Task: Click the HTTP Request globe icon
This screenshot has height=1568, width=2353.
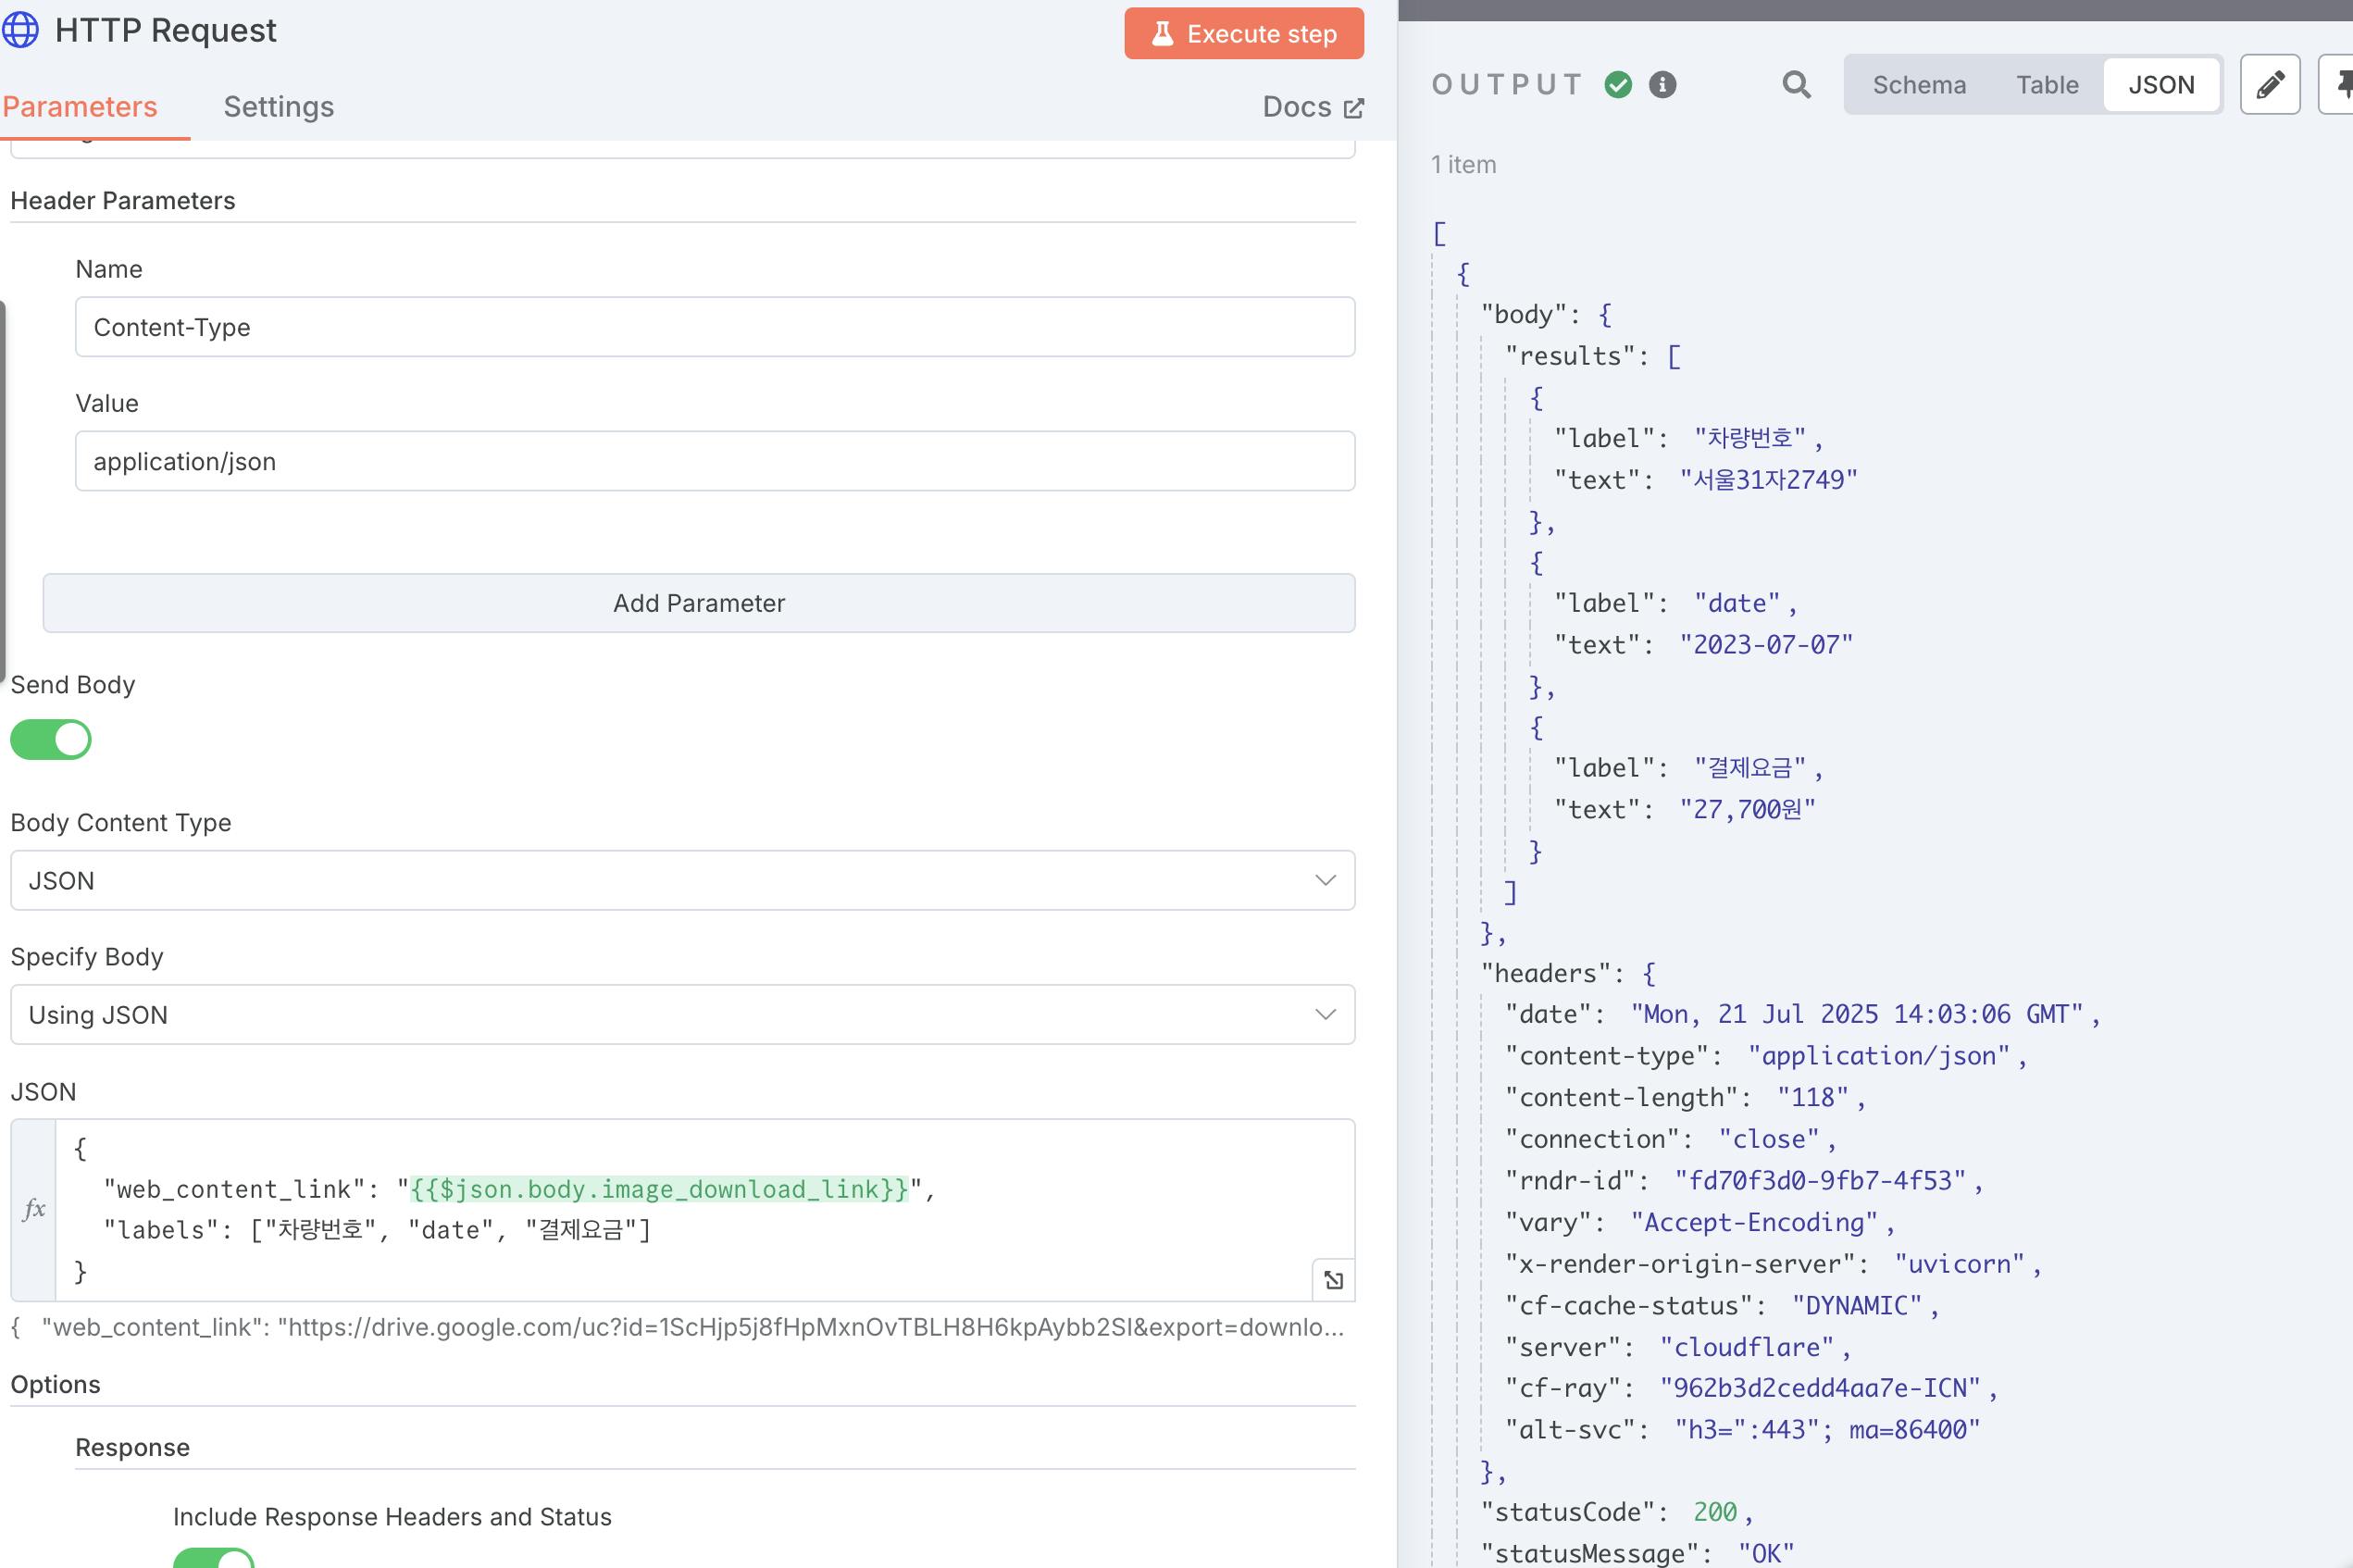Action: pos(20,30)
